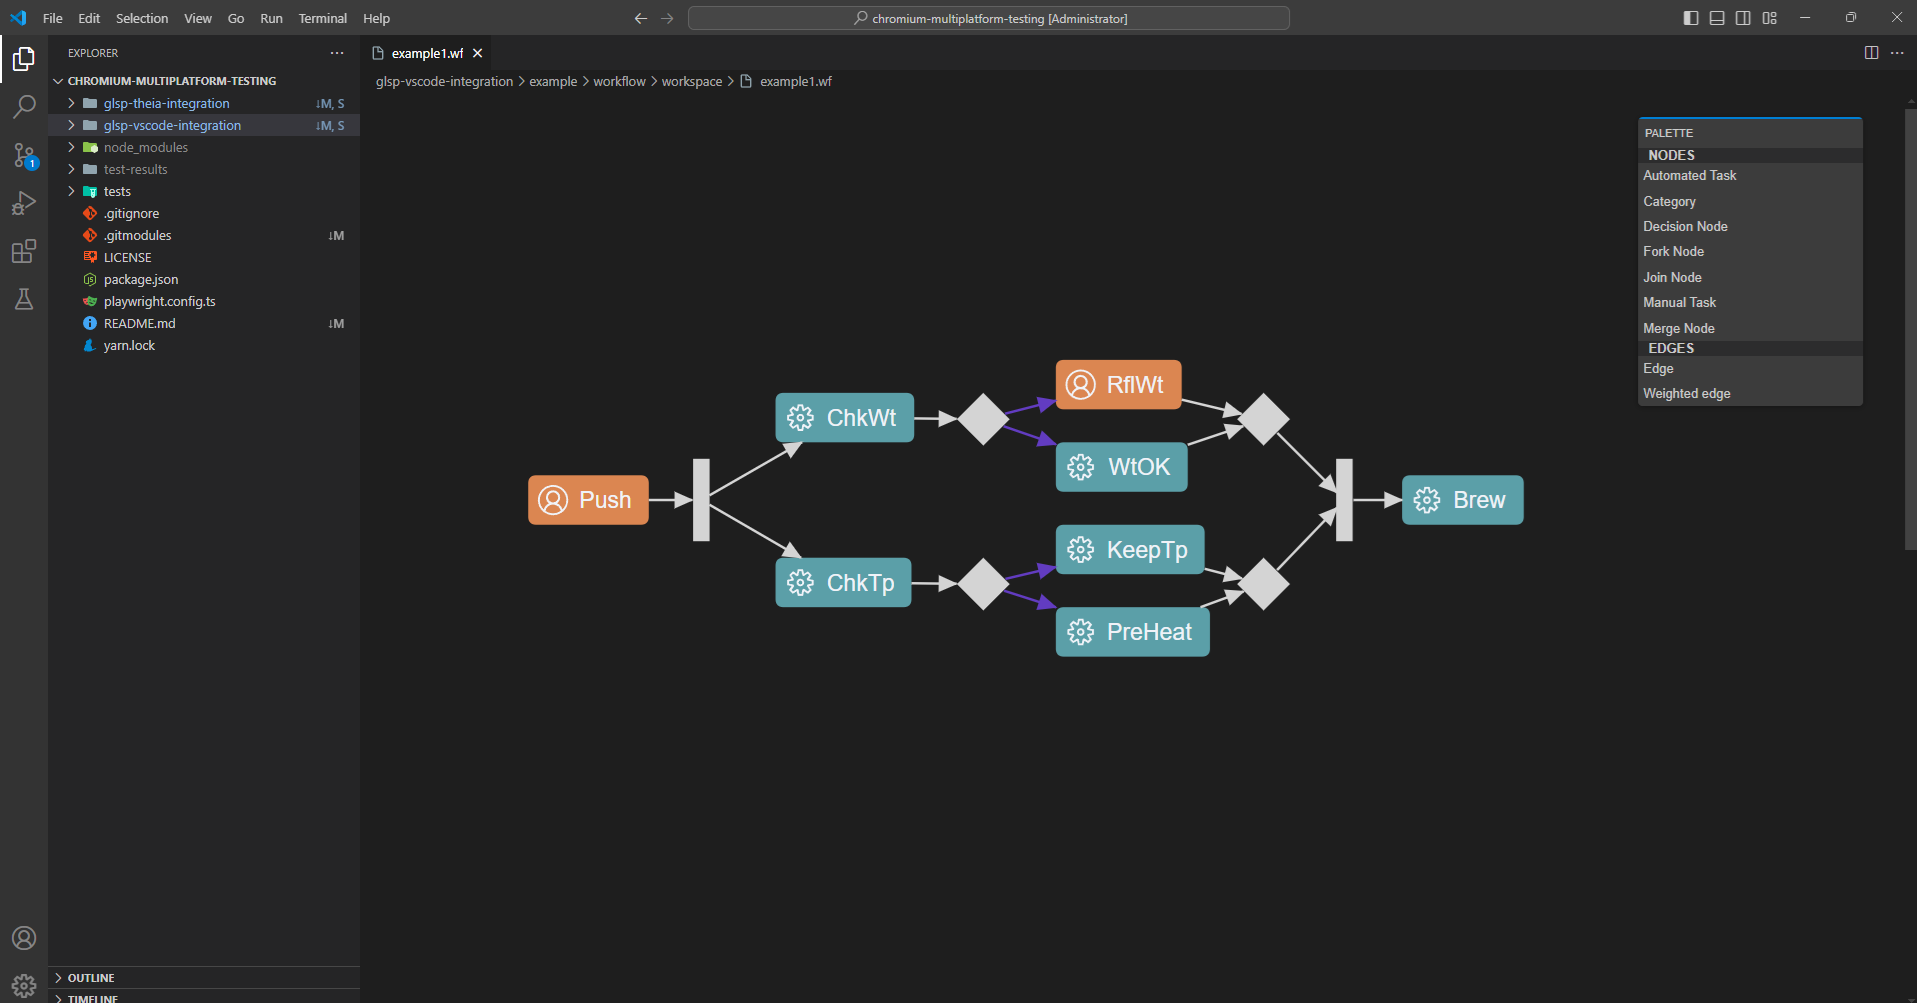The width and height of the screenshot is (1917, 1003).
Task: Click the workspace breadcrumb link
Action: pos(691,81)
